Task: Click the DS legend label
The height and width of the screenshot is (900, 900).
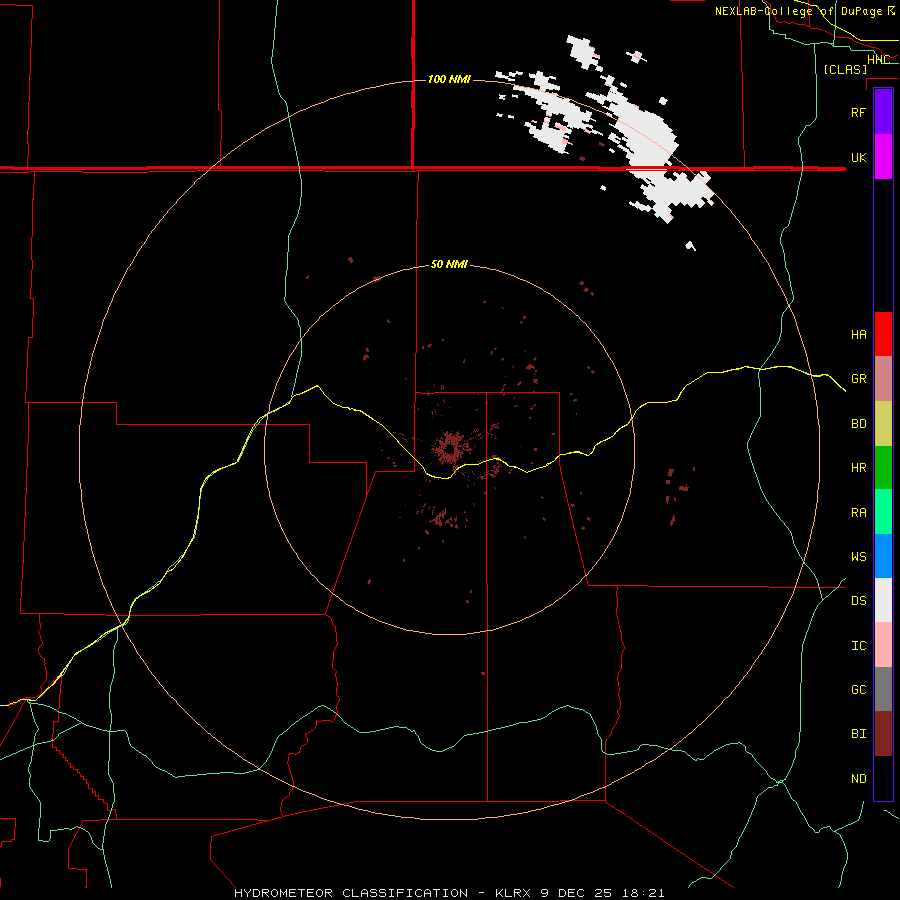Action: 858,601
